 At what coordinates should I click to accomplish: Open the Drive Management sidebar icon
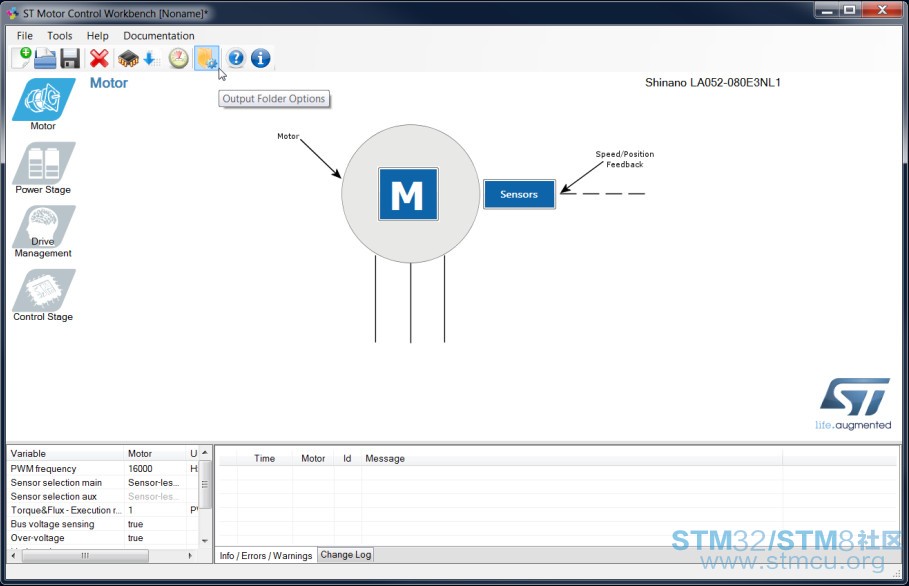(x=43, y=231)
